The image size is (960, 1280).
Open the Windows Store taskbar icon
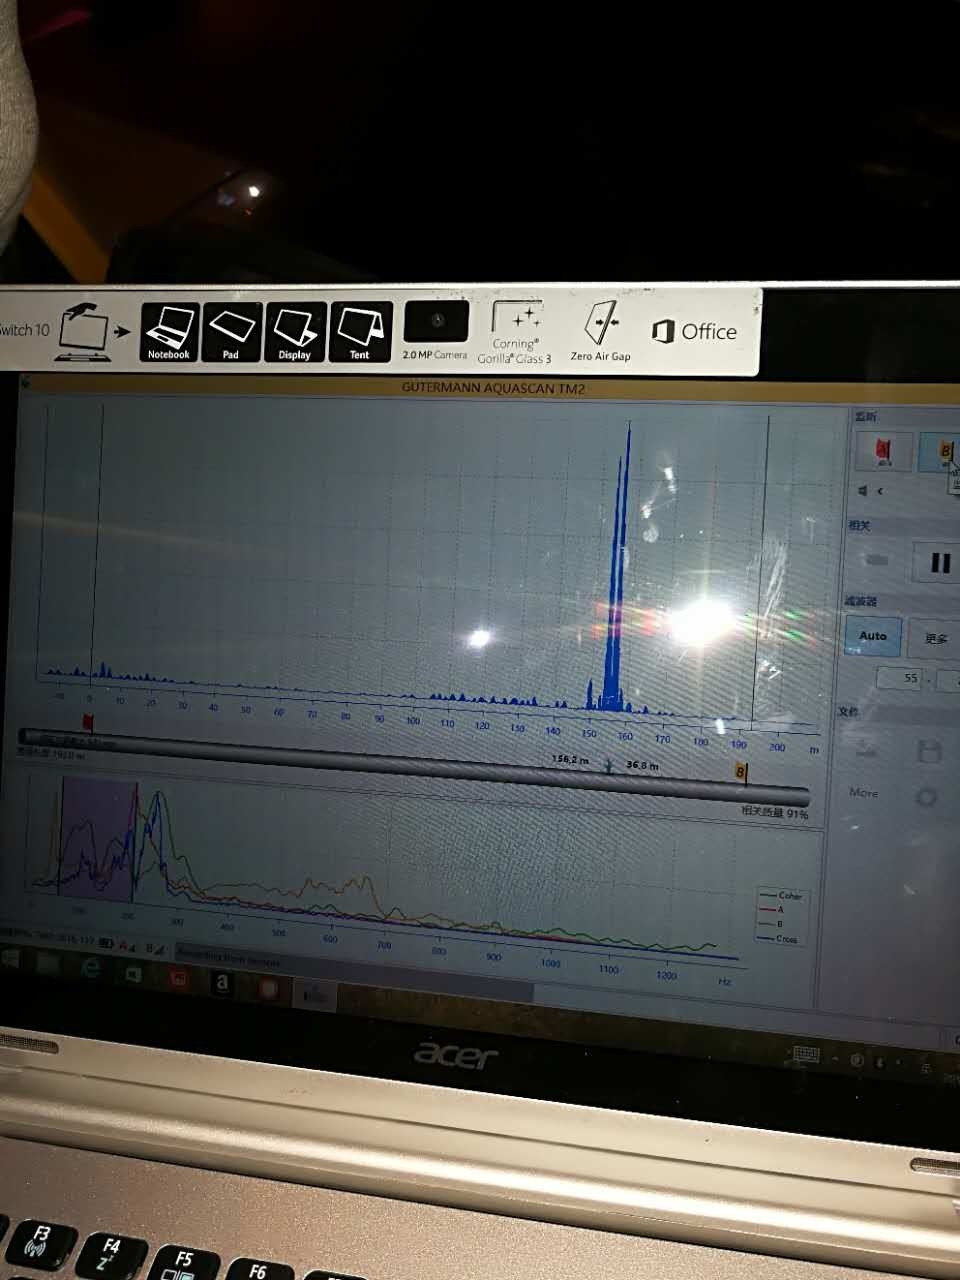[134, 972]
